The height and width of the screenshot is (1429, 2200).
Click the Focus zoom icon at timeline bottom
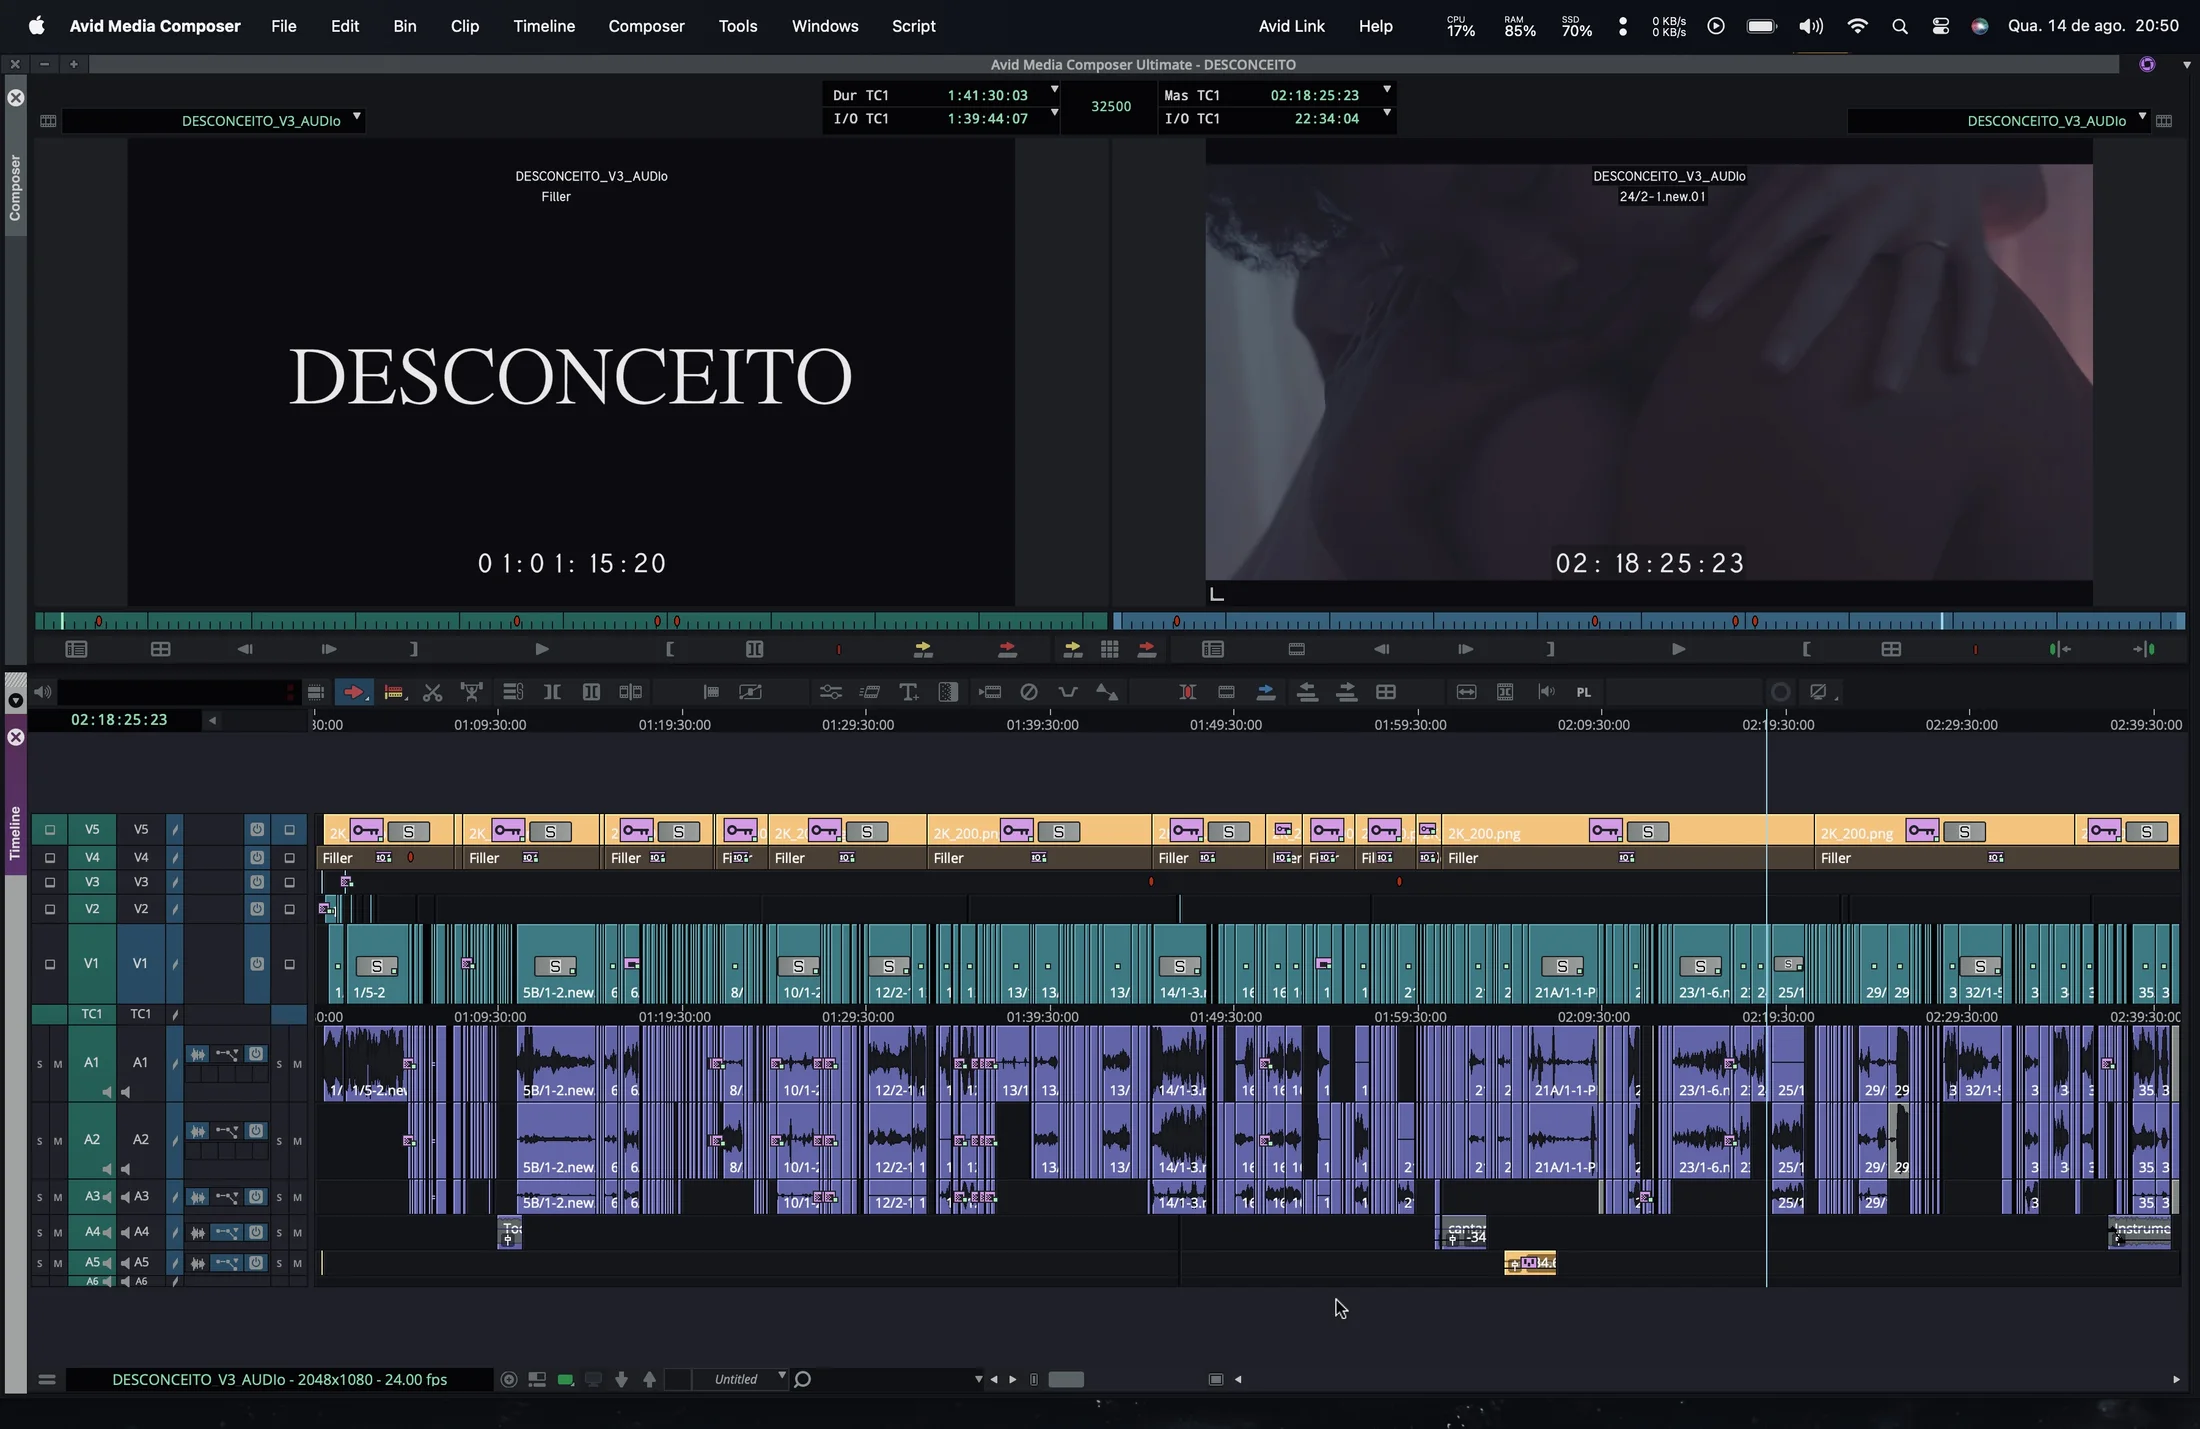508,1380
